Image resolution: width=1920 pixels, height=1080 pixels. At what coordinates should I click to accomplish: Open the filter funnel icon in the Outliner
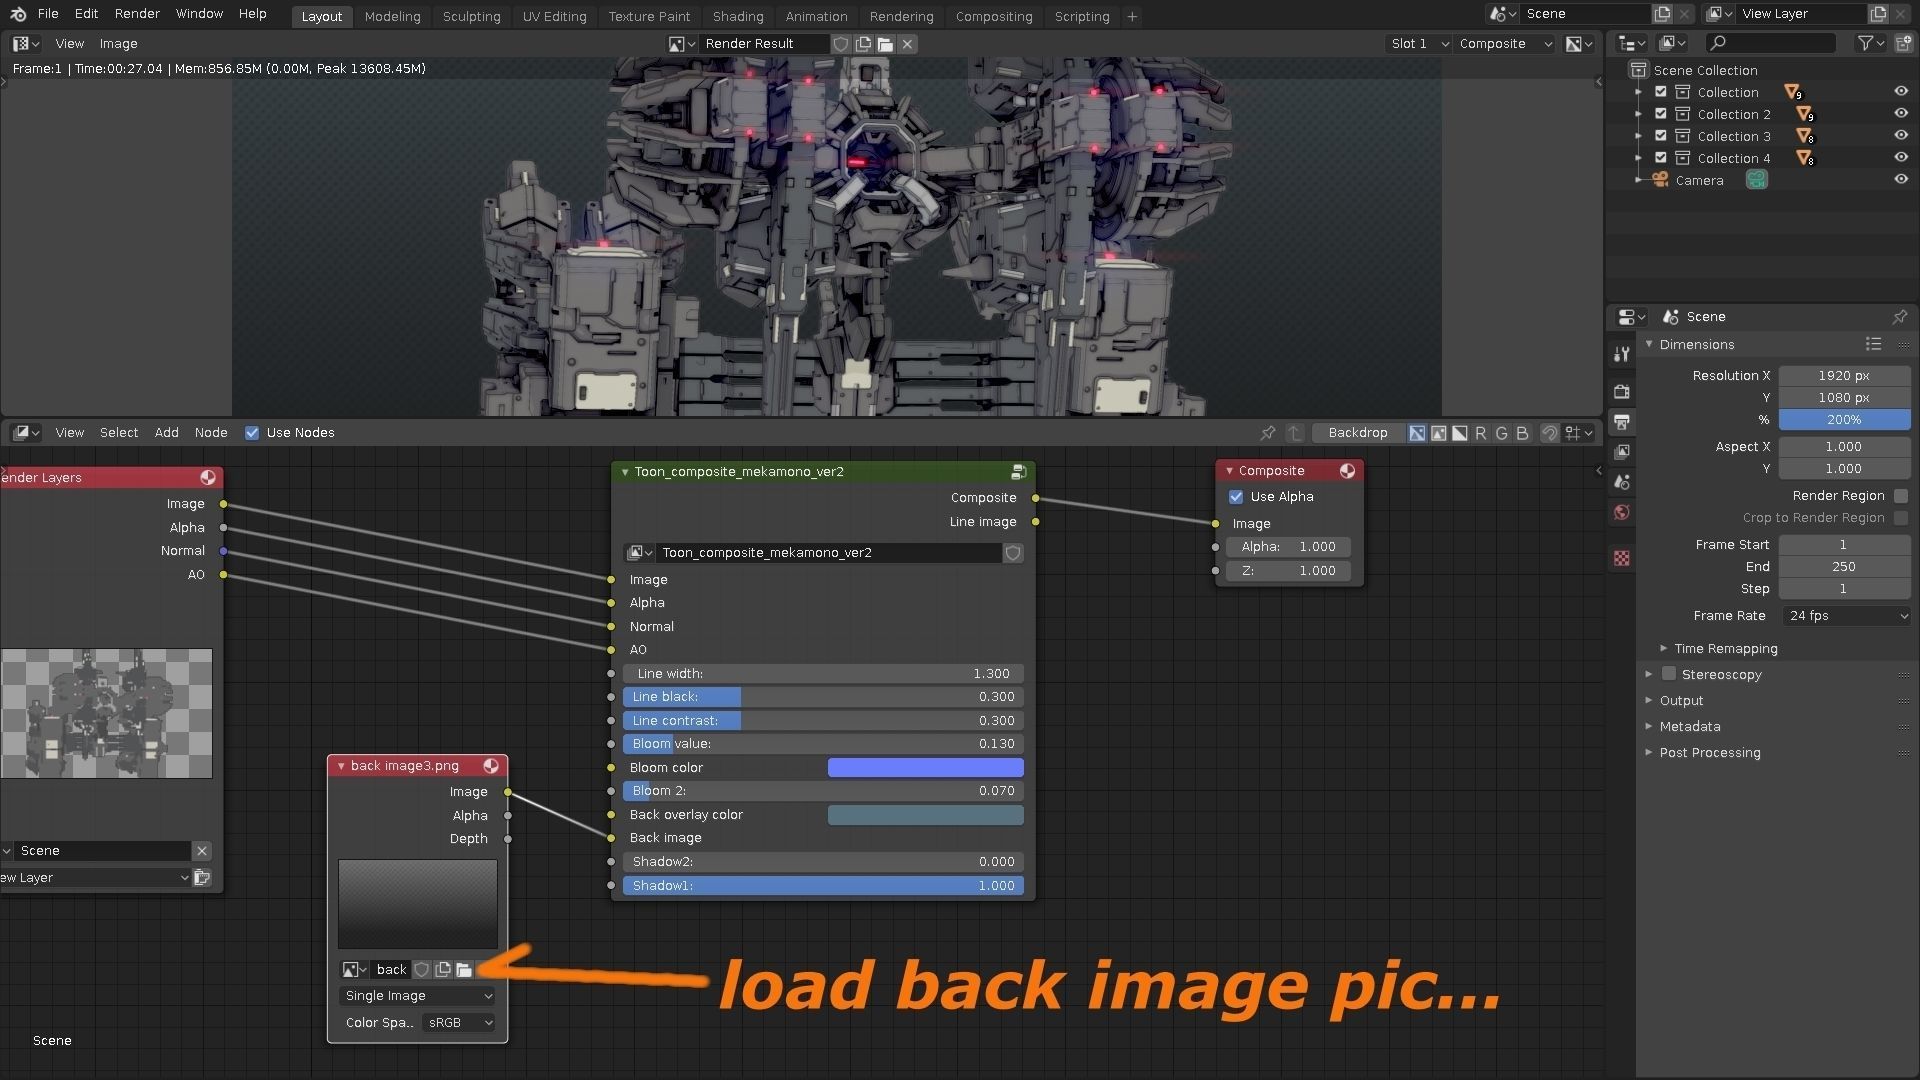pos(1866,43)
